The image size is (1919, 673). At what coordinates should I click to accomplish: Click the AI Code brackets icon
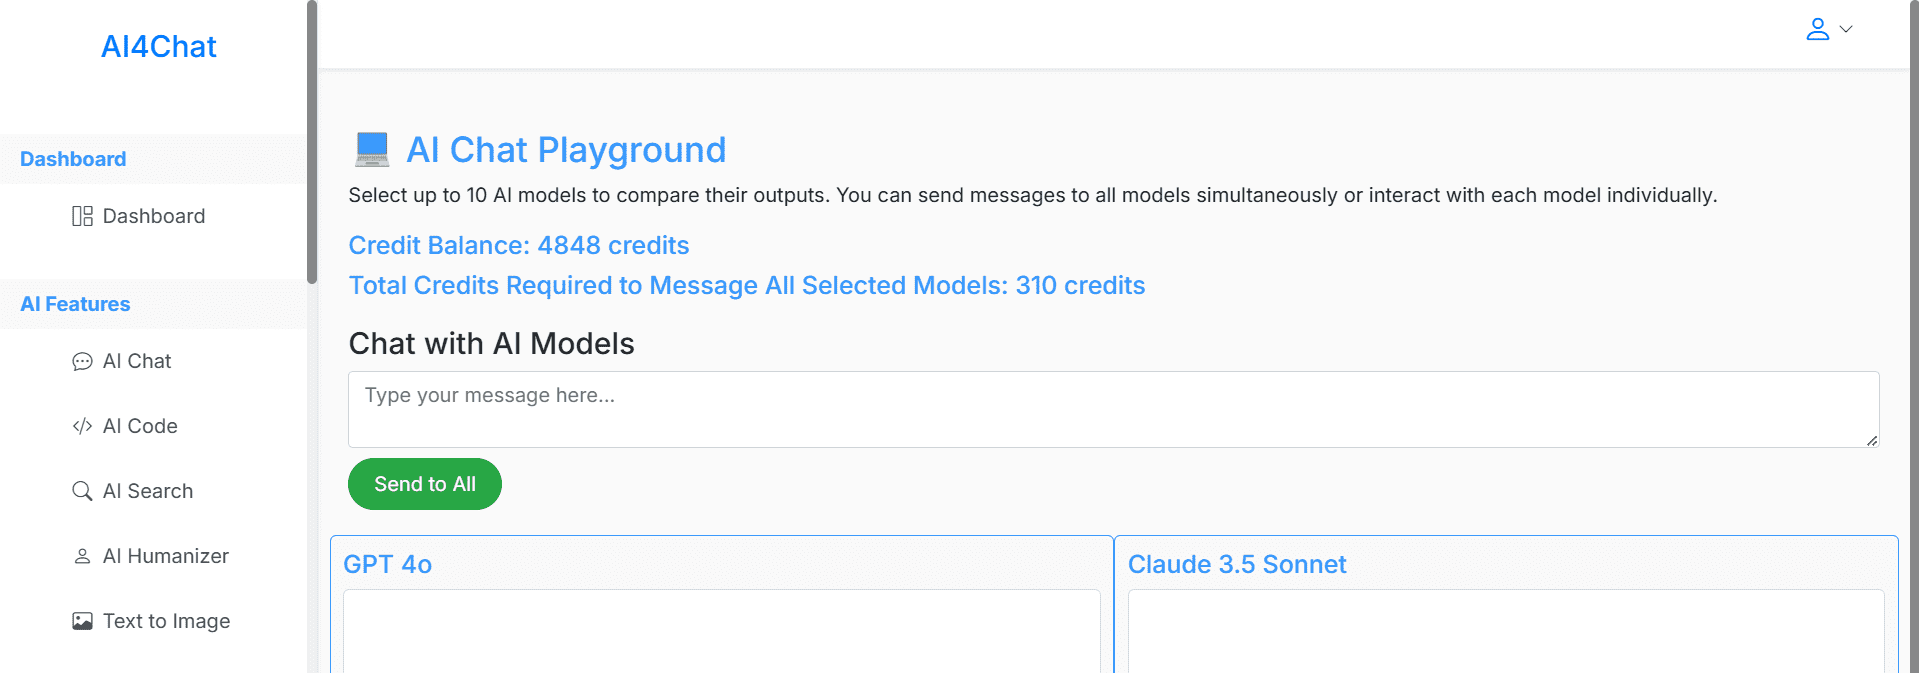82,426
